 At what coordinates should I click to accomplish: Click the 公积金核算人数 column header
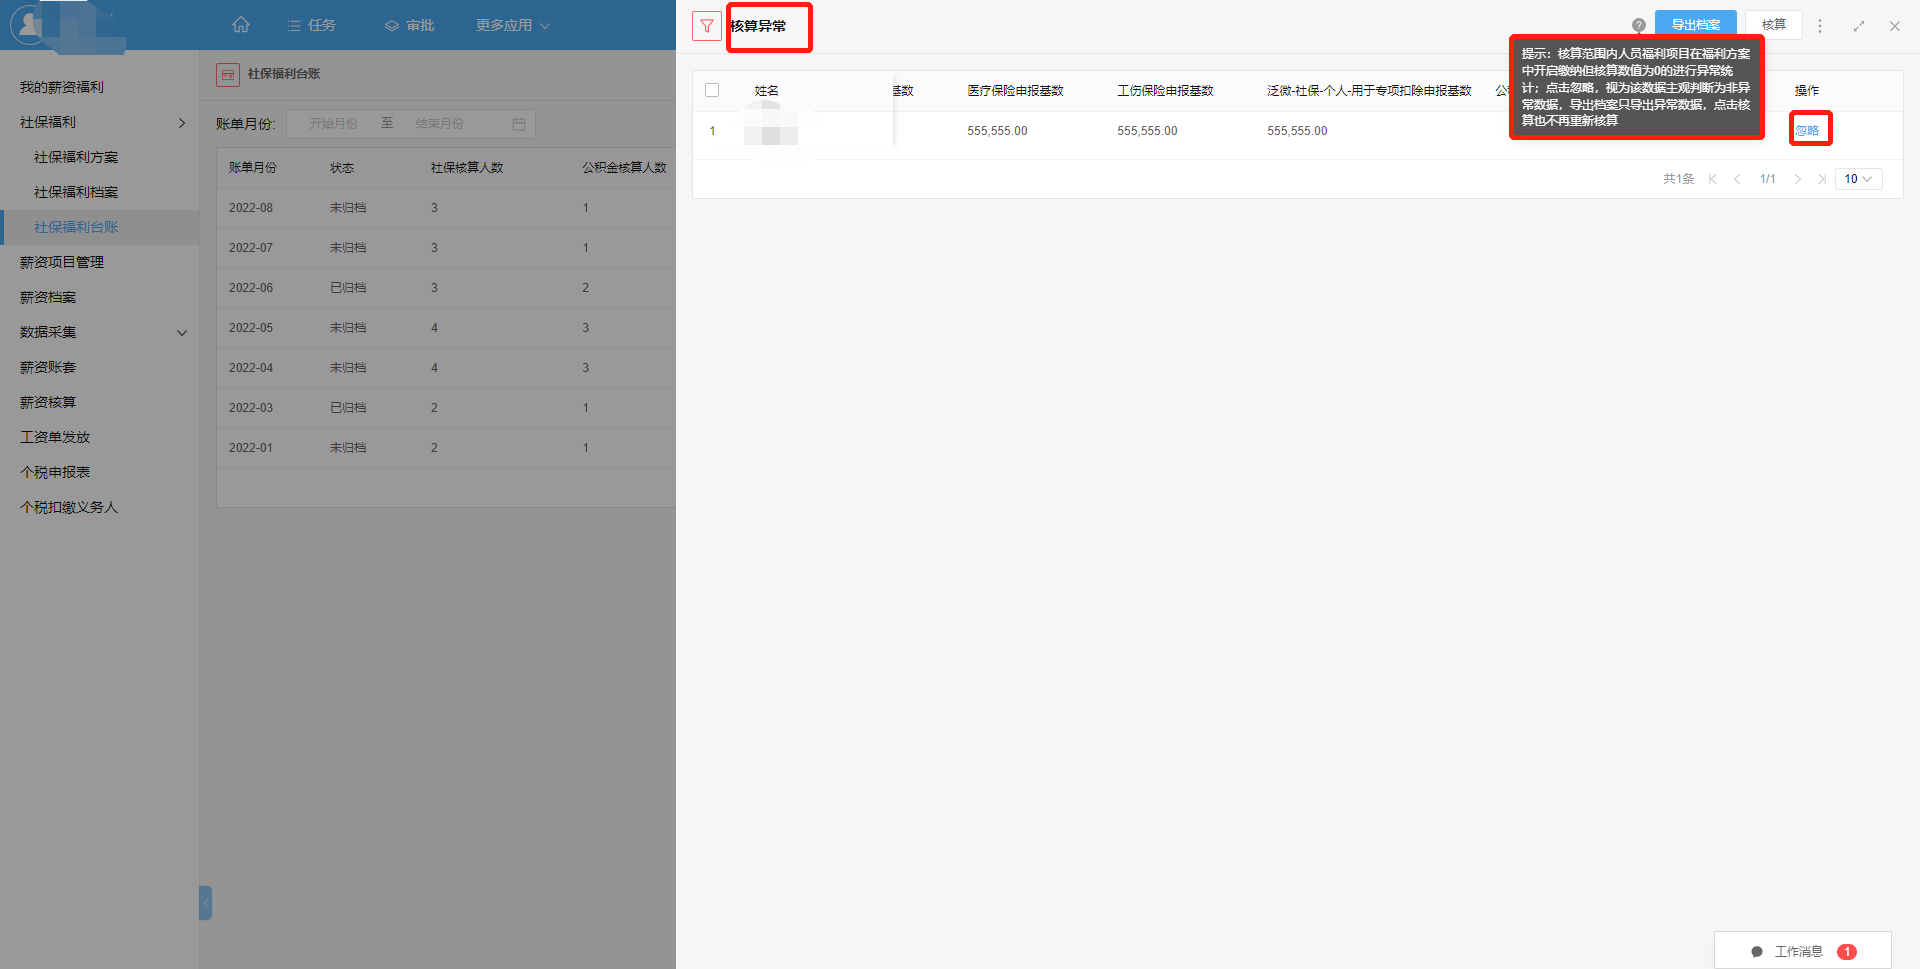tap(624, 168)
